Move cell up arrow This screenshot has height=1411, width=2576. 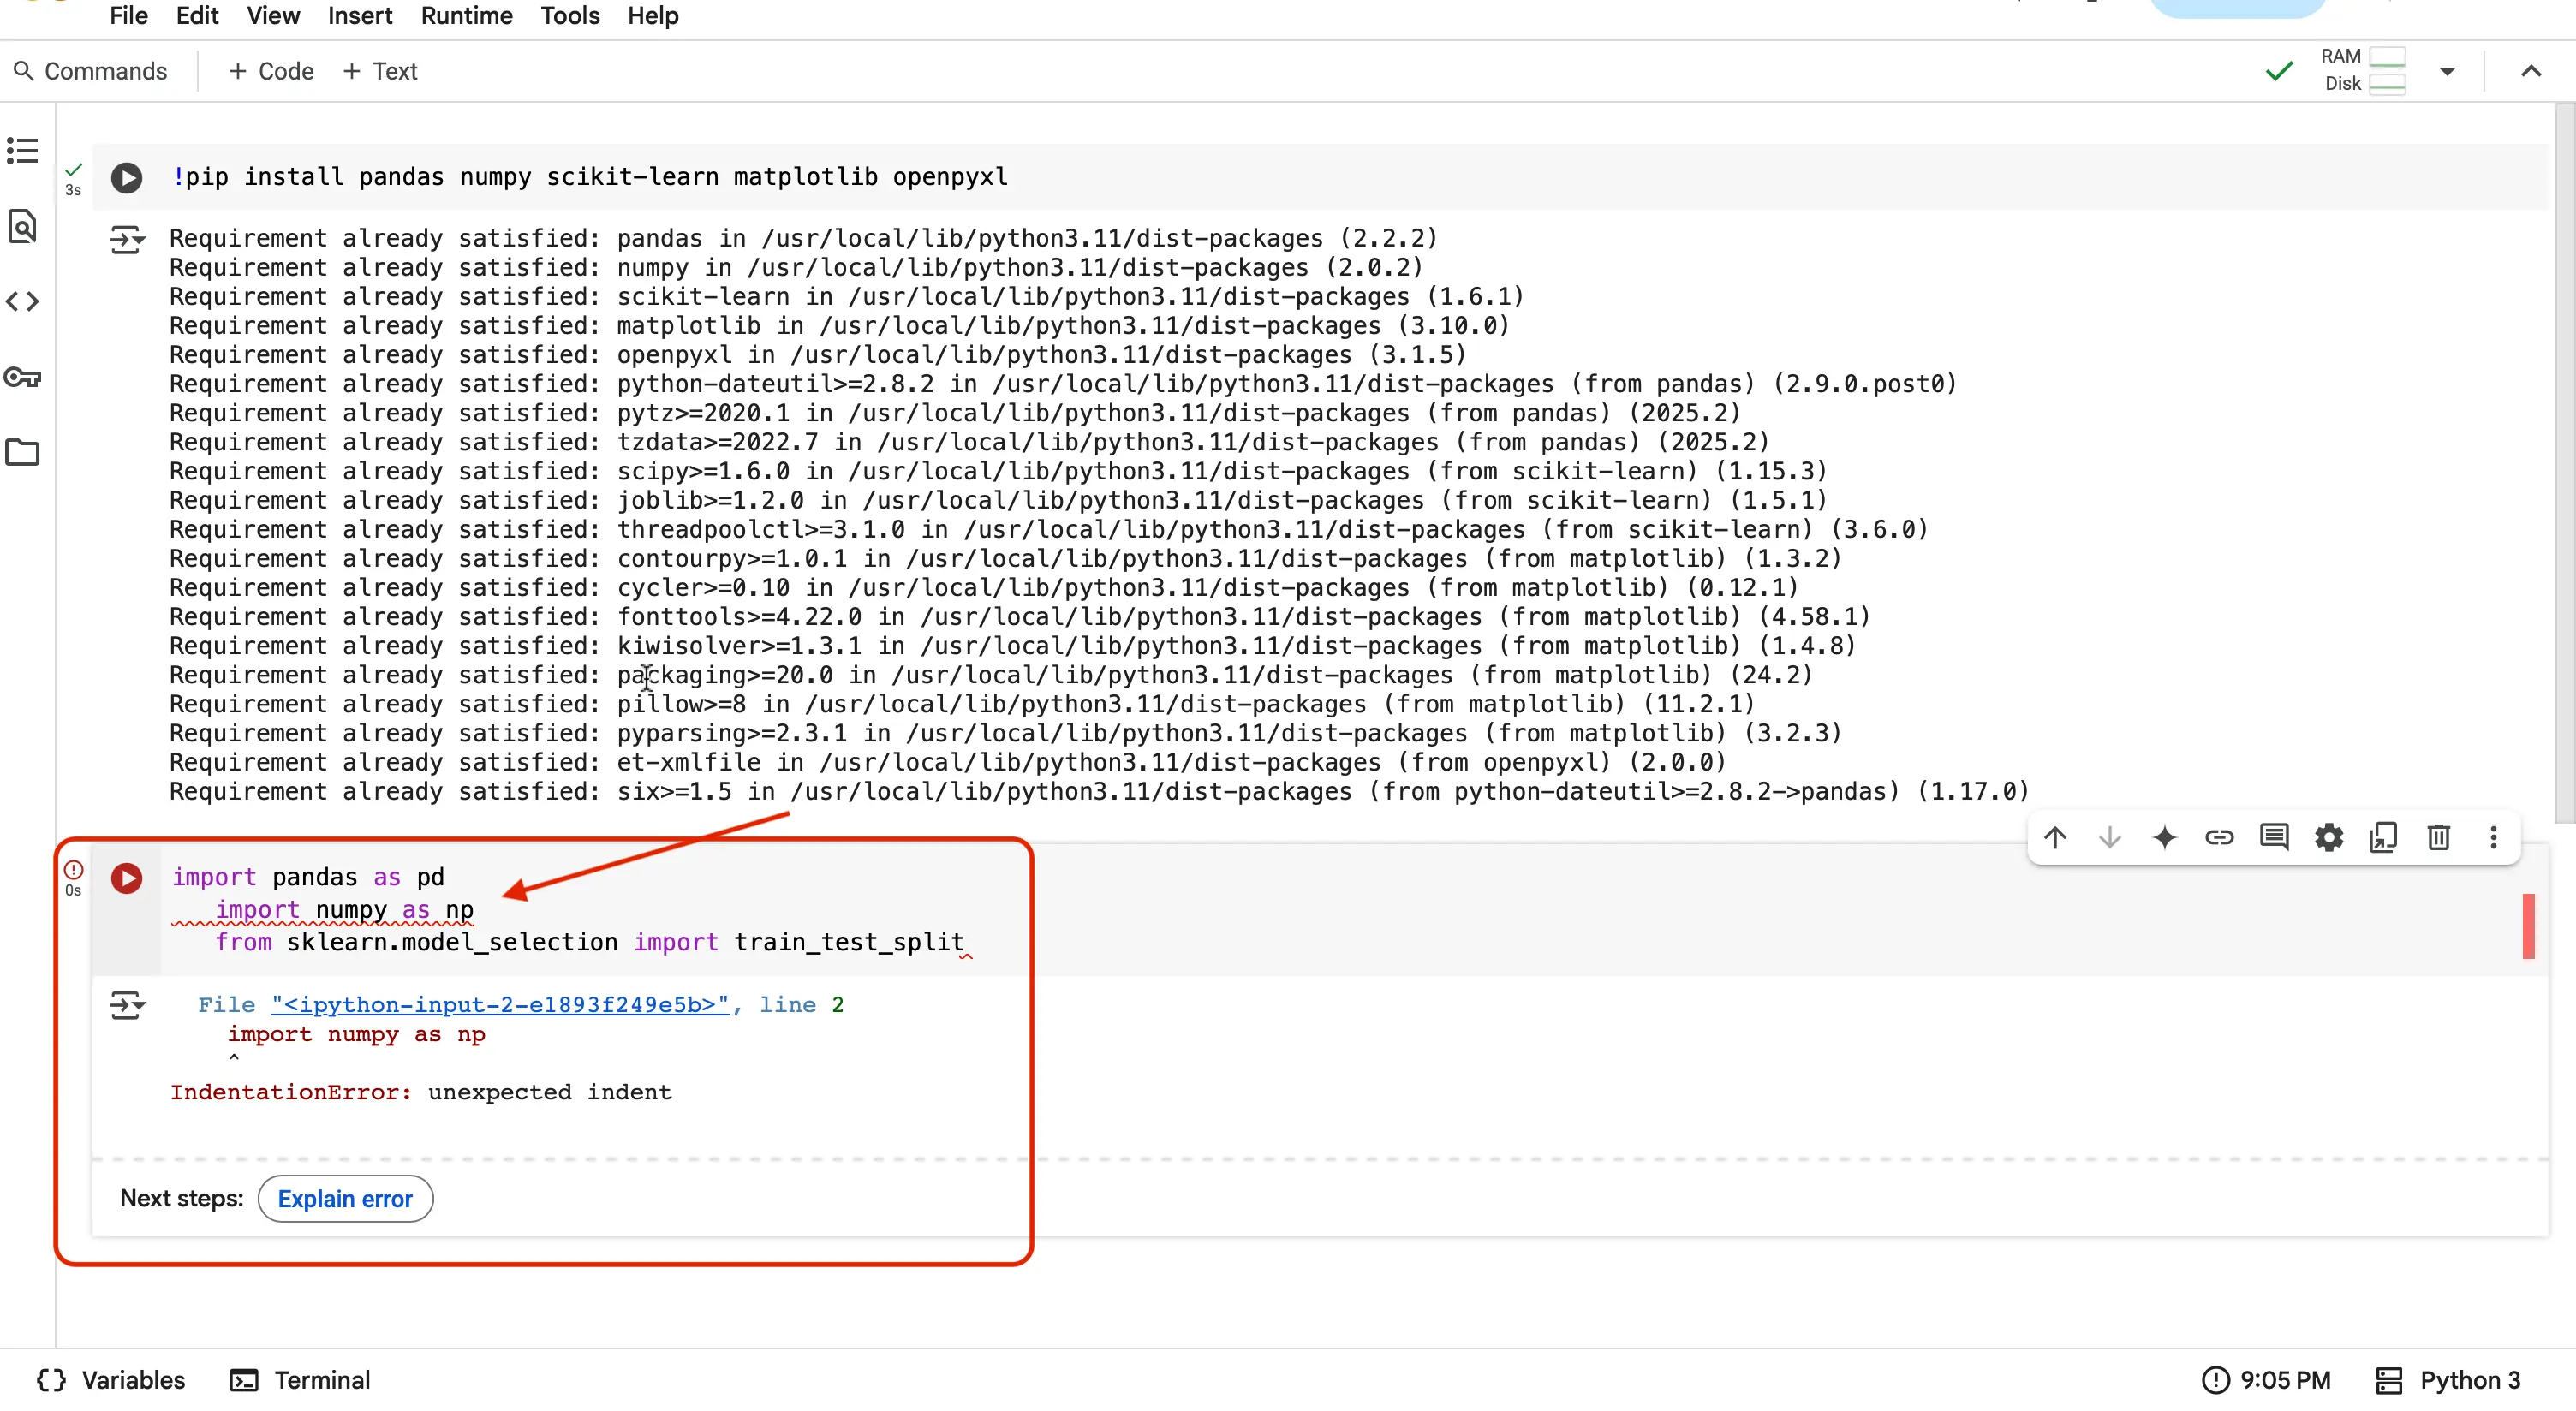(2055, 837)
